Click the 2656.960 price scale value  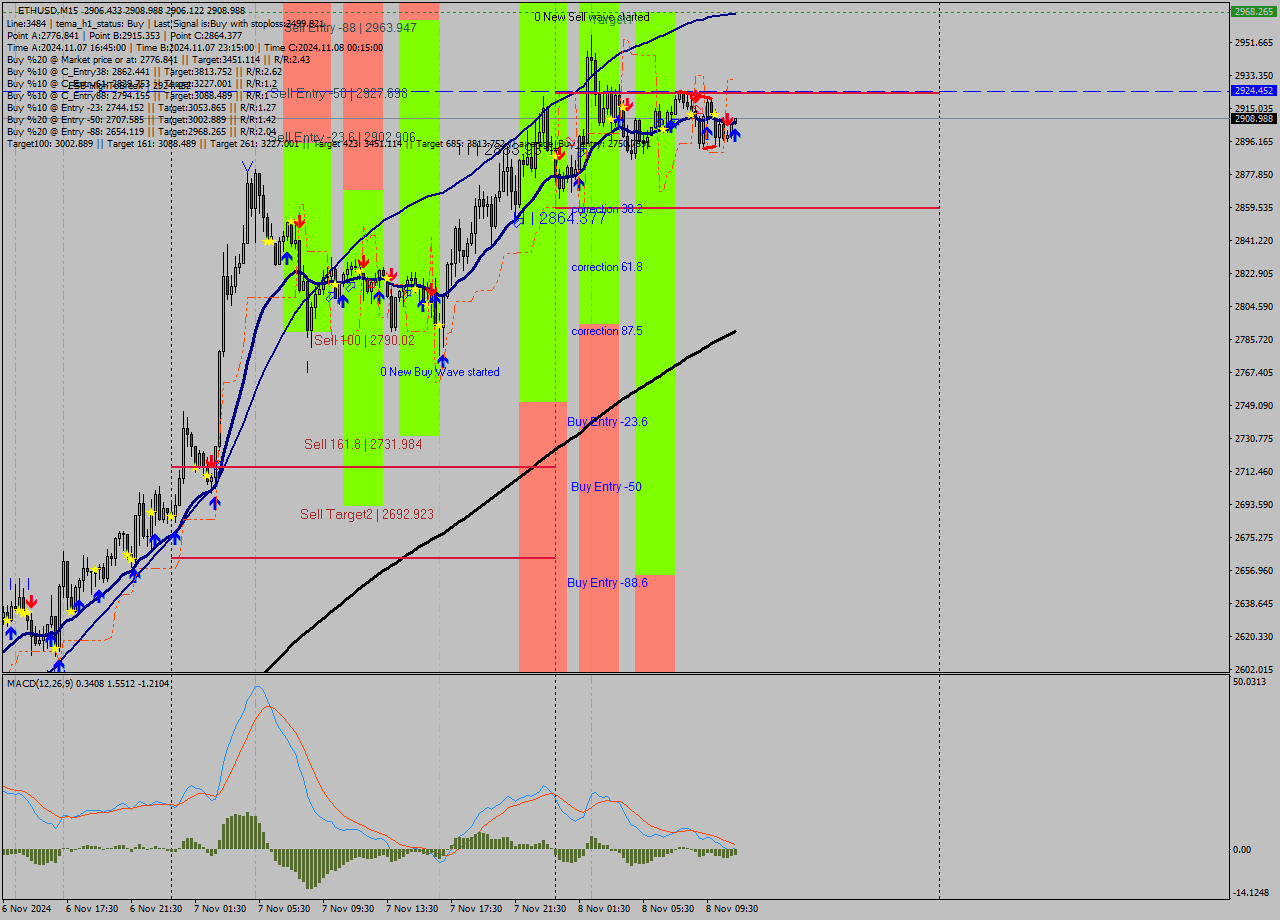pyautogui.click(x=1254, y=570)
